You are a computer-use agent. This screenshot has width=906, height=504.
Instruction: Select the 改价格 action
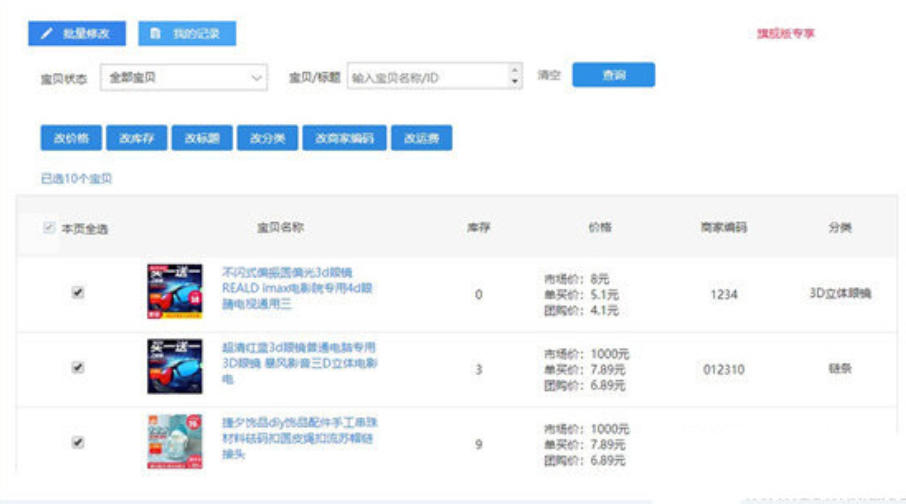pyautogui.click(x=71, y=139)
